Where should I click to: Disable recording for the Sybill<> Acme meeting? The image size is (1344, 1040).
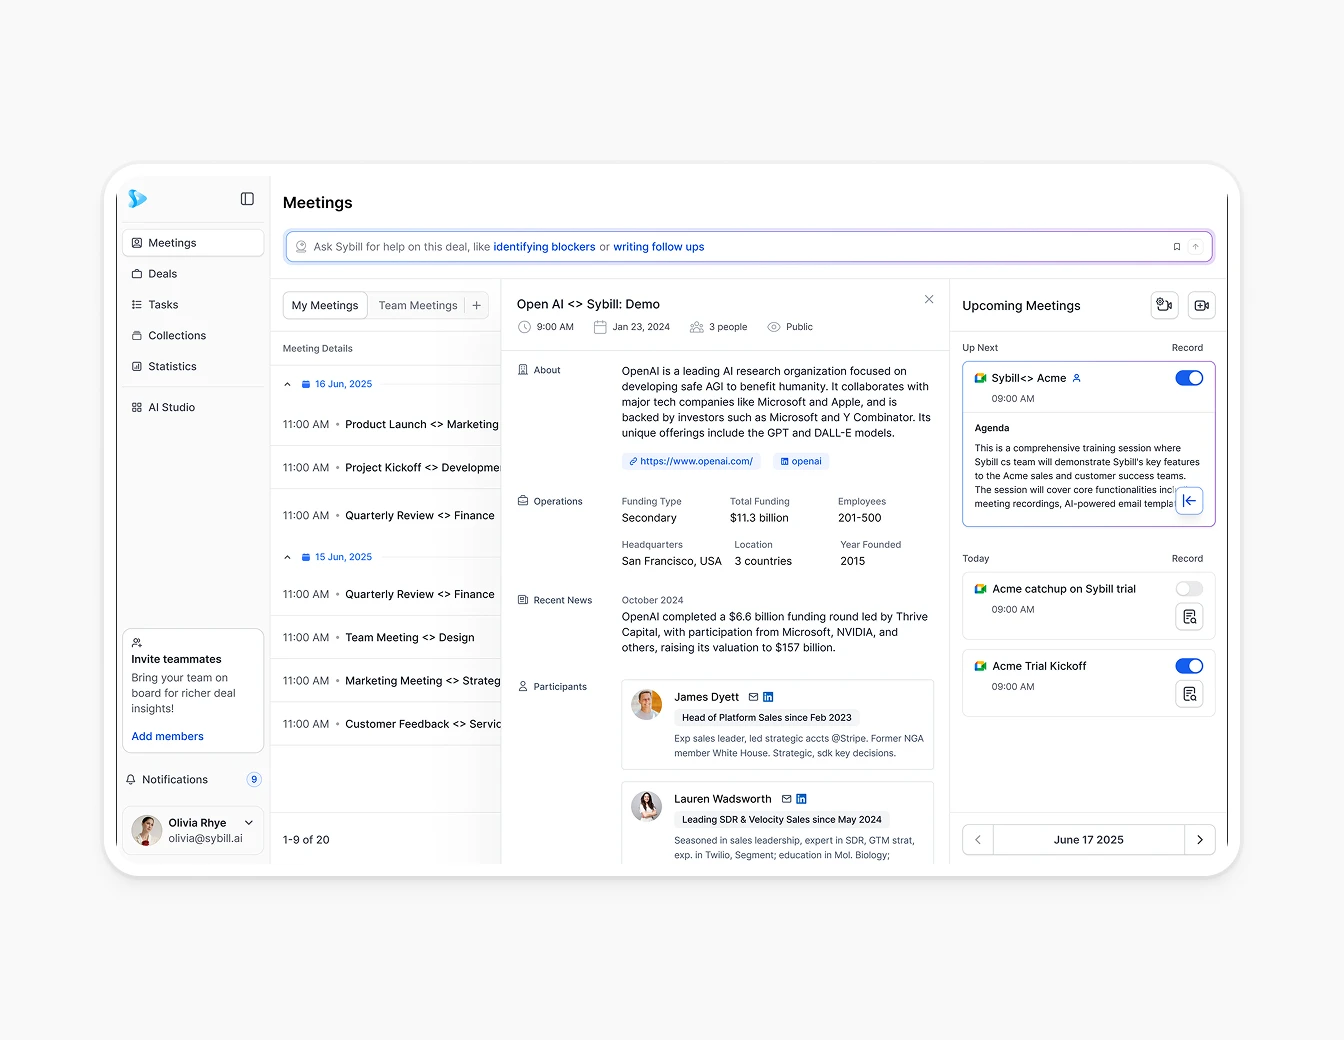point(1189,378)
